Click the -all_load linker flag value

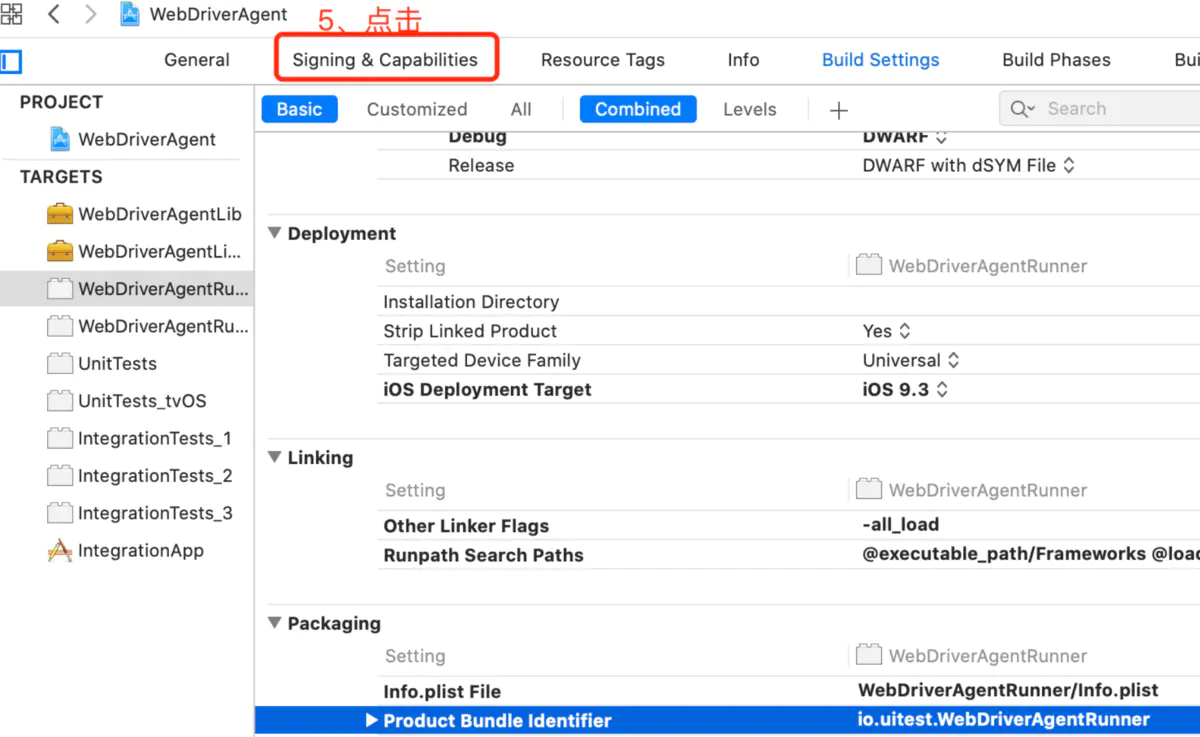tap(900, 524)
